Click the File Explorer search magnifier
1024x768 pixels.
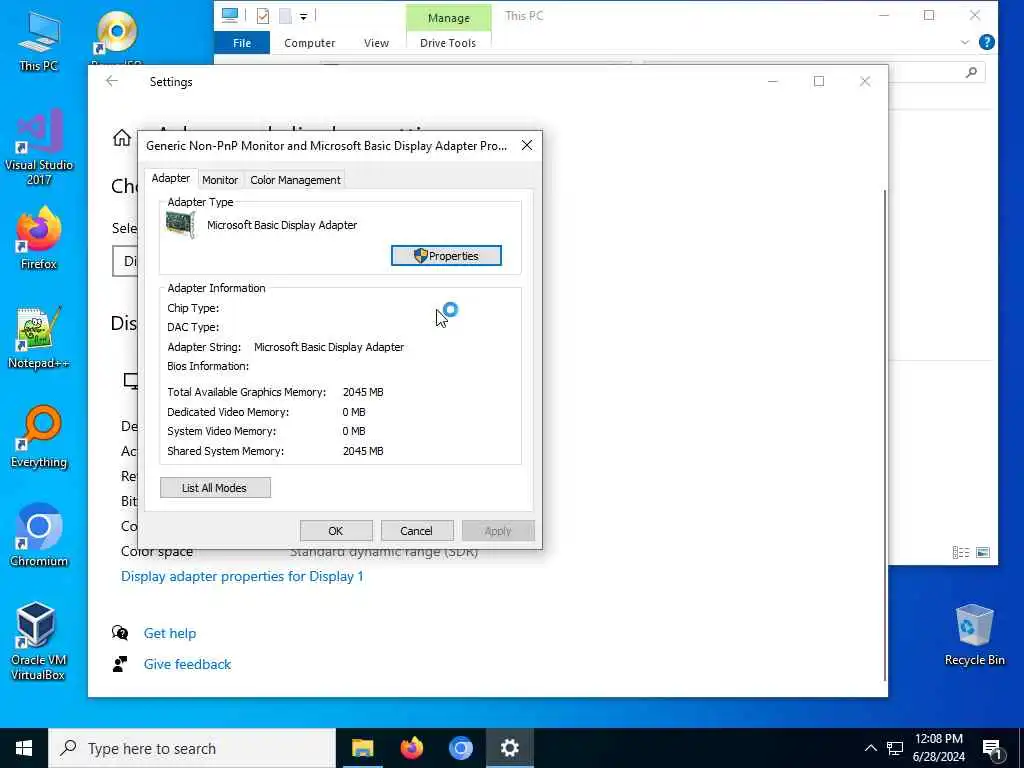pyautogui.click(x=971, y=72)
